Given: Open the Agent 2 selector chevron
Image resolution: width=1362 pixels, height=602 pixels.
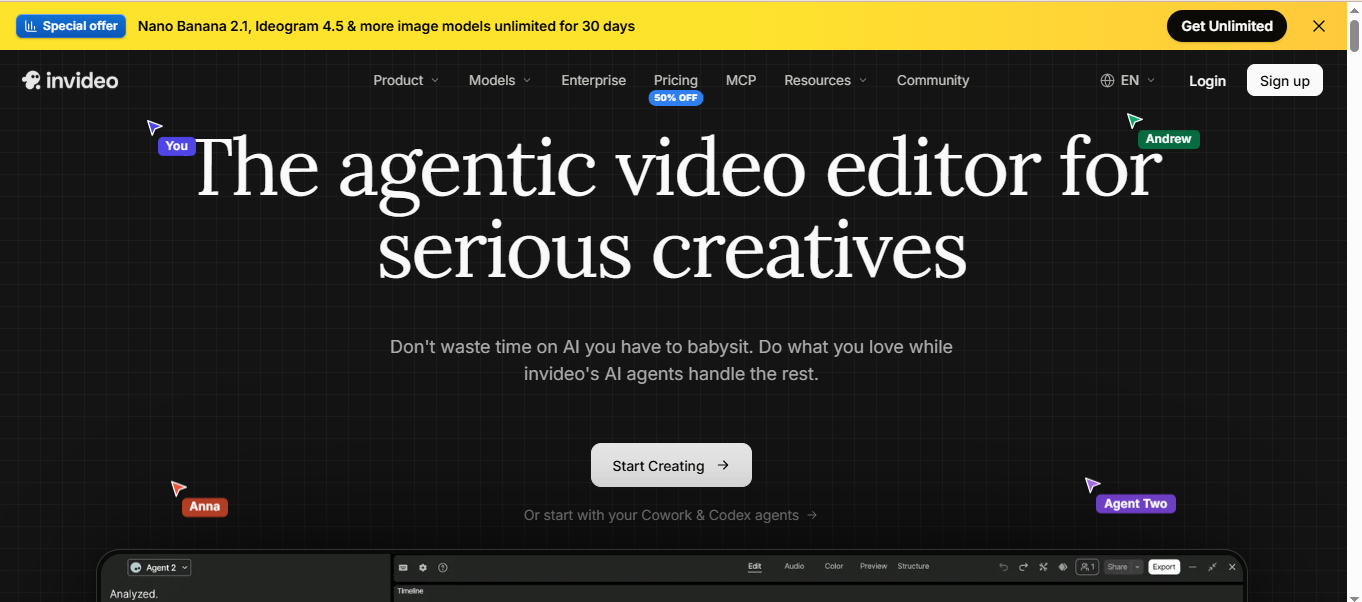Looking at the screenshot, I should coord(185,568).
